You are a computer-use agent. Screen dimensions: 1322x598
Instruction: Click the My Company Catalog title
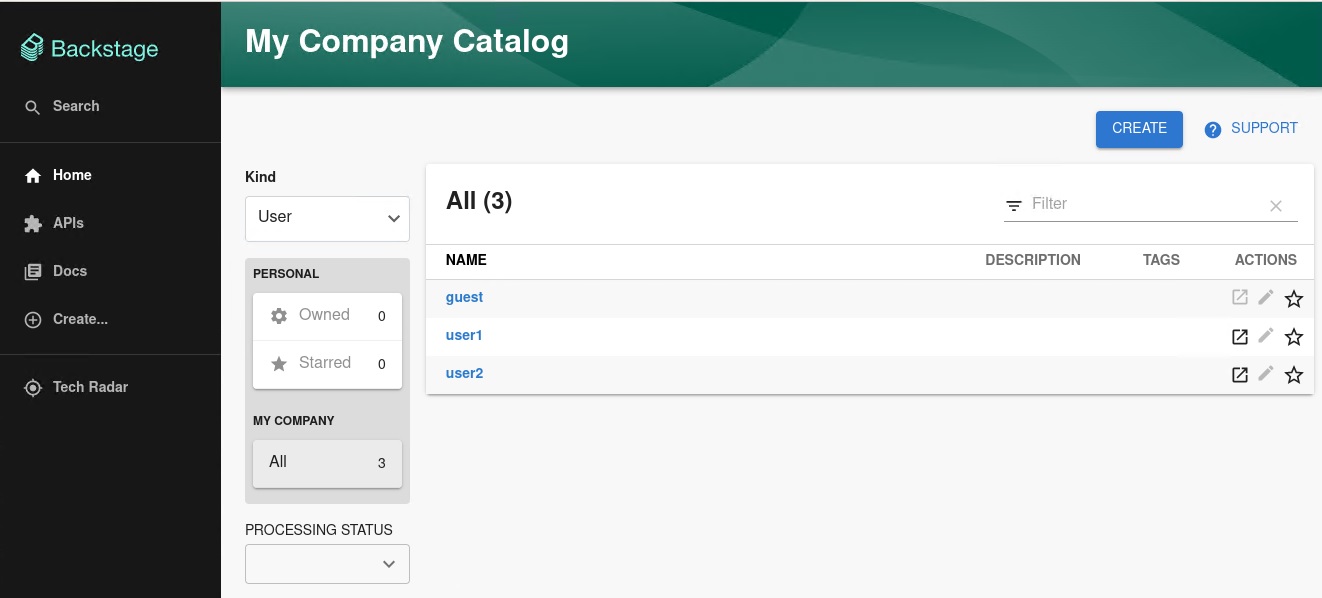[407, 42]
